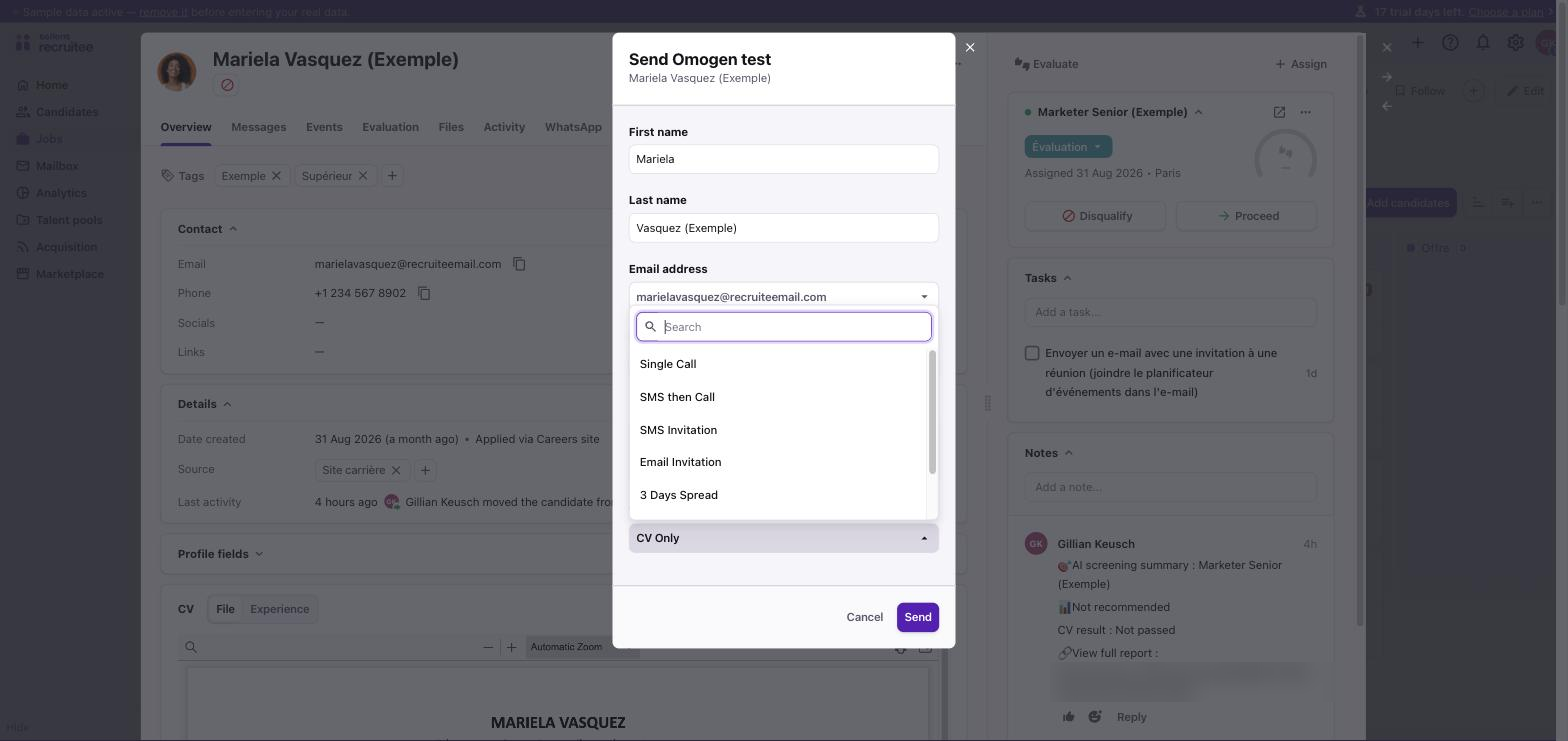The image size is (1568, 741).
Task: Remove the Site carrière source
Action: point(396,470)
